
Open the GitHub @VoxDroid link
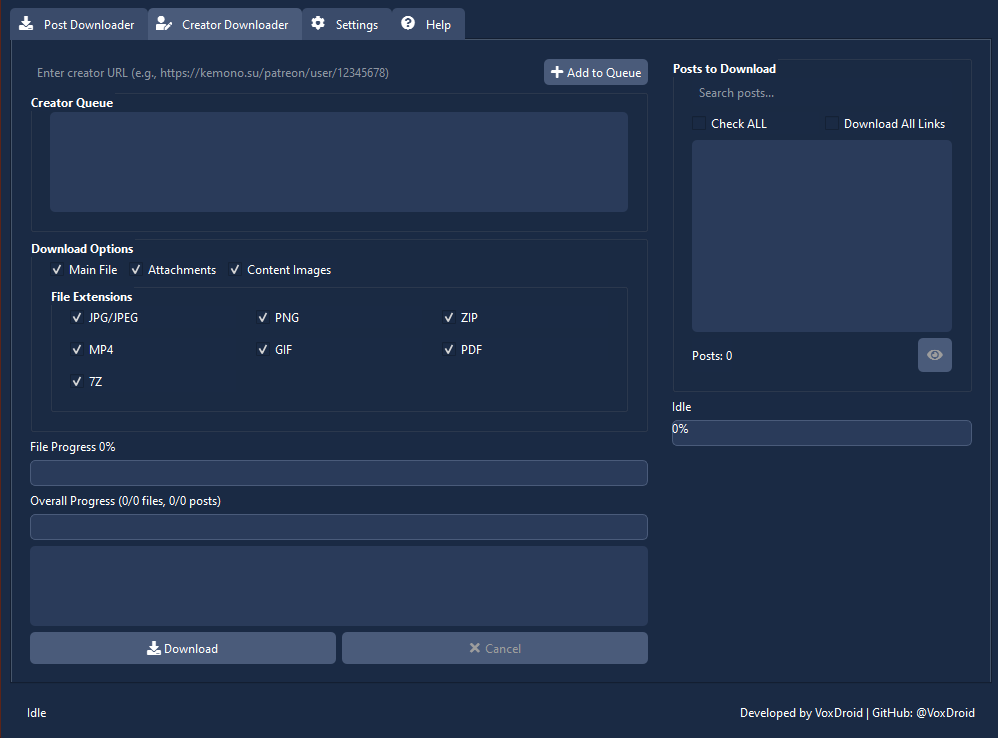coord(921,712)
